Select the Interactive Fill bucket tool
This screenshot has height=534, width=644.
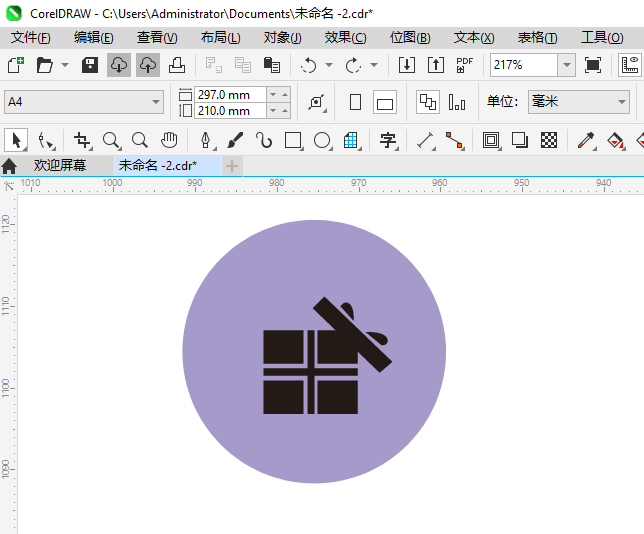click(x=615, y=140)
